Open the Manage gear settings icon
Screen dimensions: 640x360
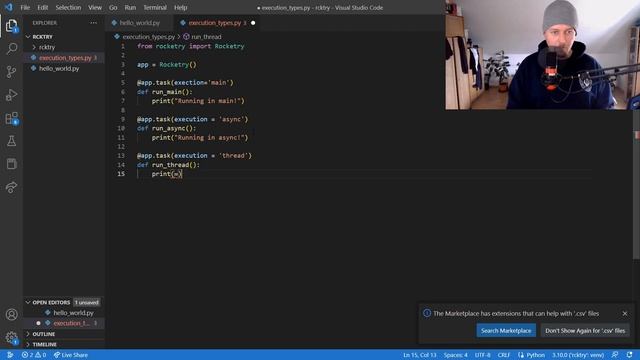pyautogui.click(x=11, y=338)
